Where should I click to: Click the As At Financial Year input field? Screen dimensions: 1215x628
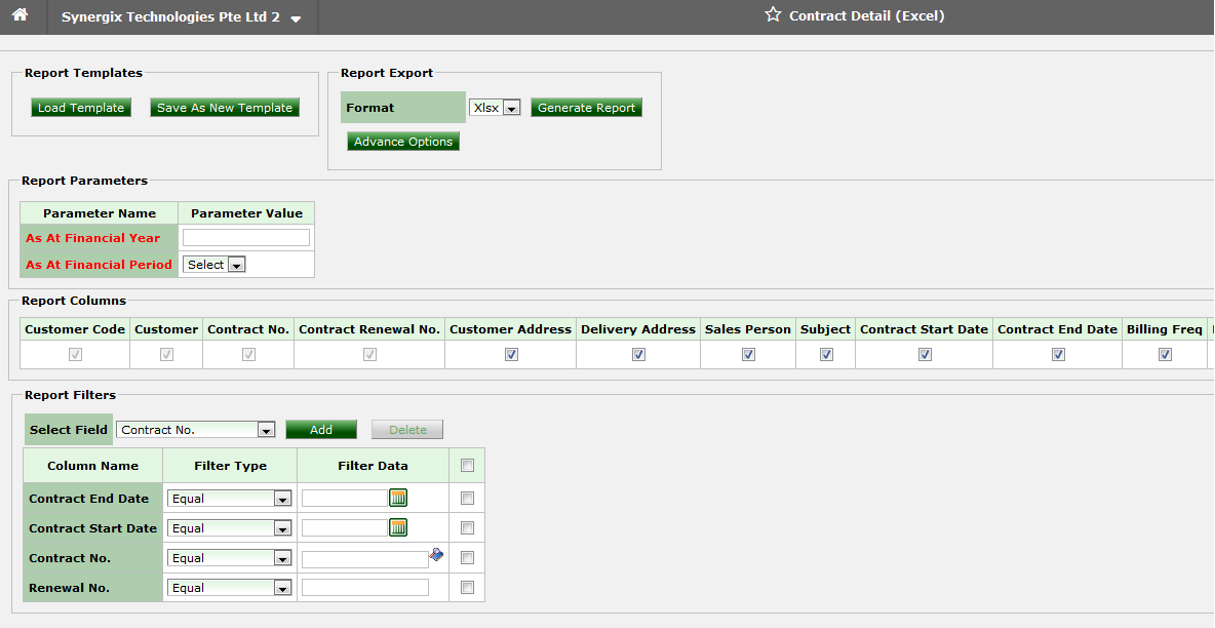point(245,237)
